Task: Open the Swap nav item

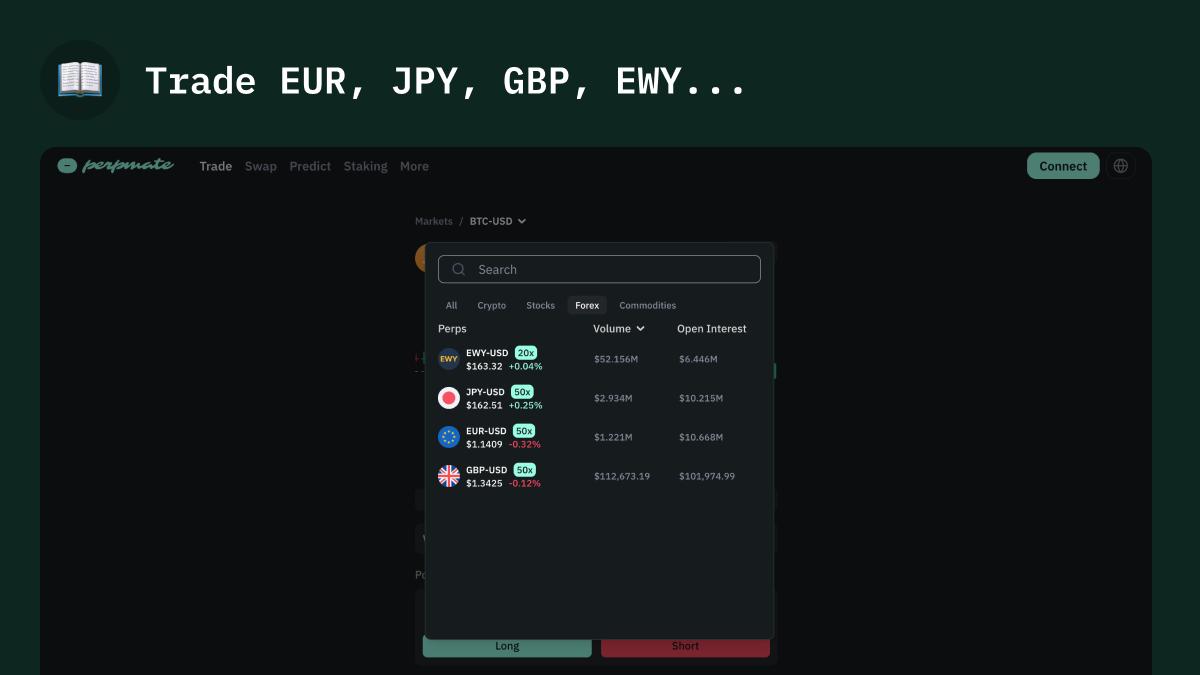Action: click(x=261, y=166)
